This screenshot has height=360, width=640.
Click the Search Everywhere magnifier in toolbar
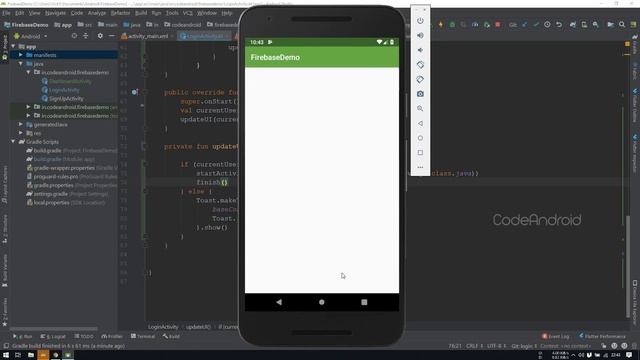point(622,25)
